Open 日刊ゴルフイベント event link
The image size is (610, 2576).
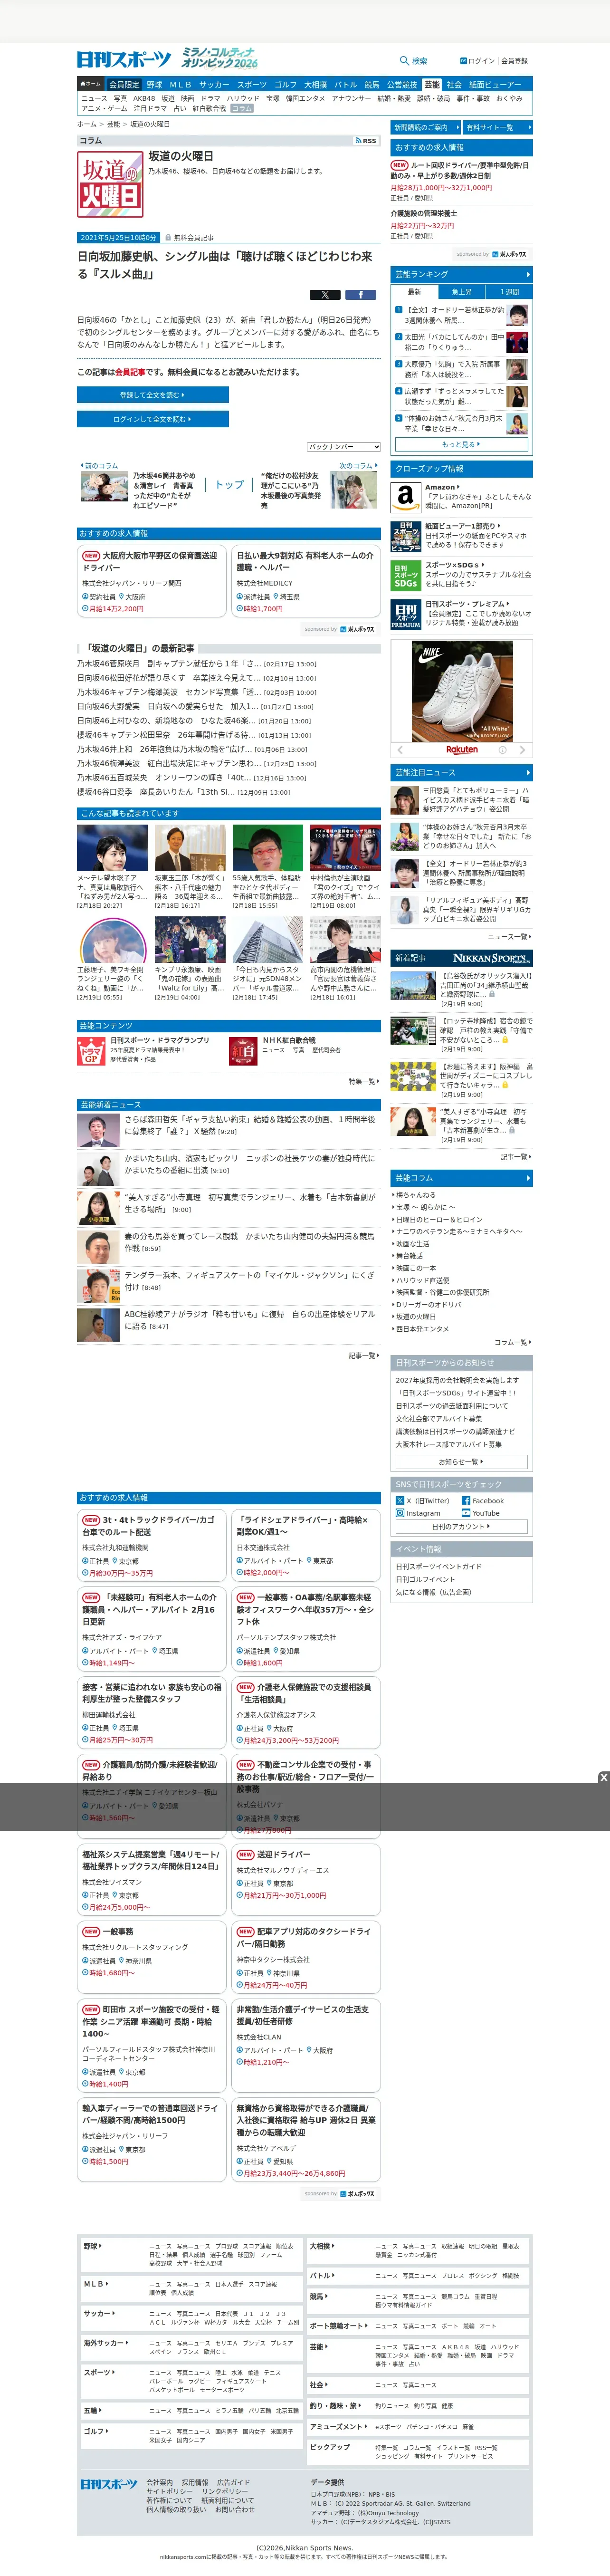point(425,1579)
